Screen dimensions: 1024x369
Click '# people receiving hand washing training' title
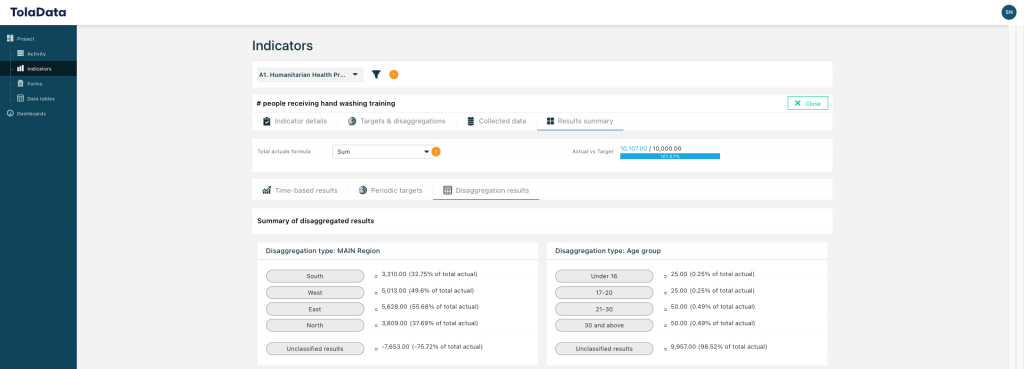tap(326, 103)
